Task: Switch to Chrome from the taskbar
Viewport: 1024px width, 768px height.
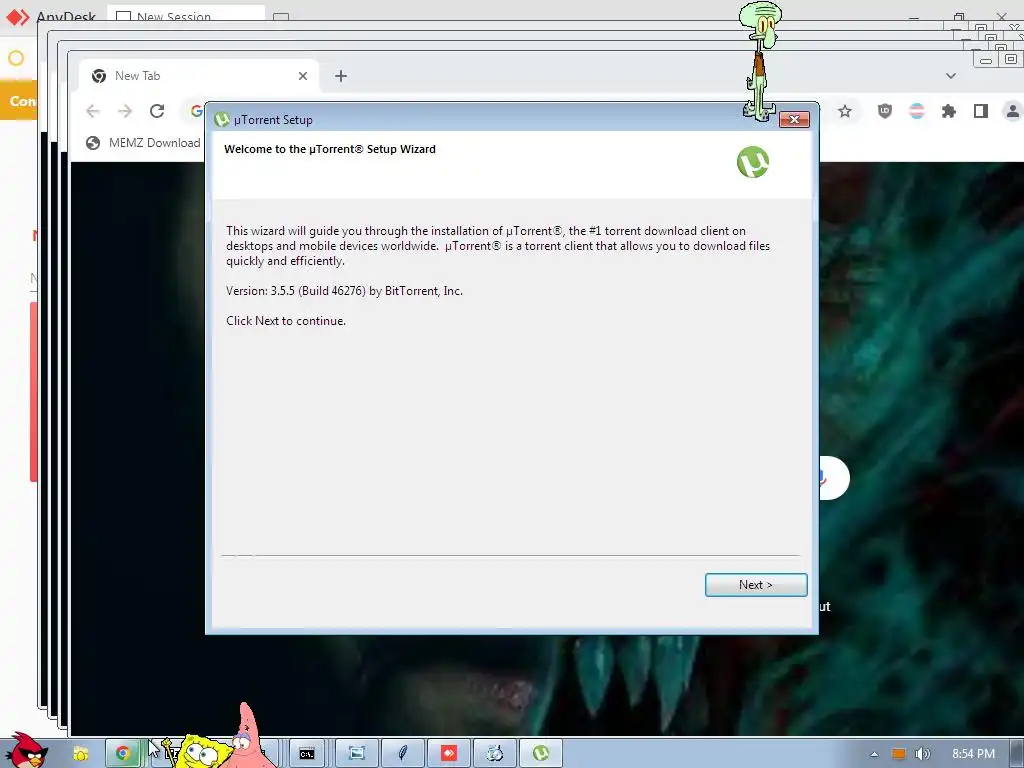Action: [123, 754]
